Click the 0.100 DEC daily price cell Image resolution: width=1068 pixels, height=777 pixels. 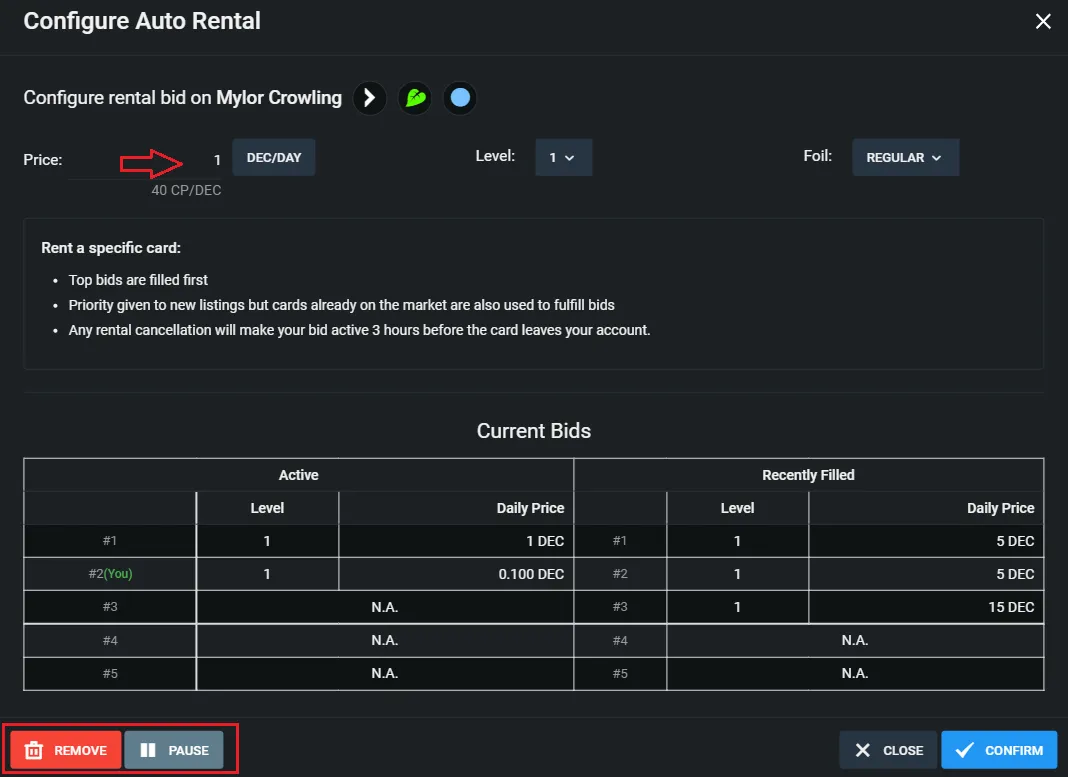click(456, 574)
